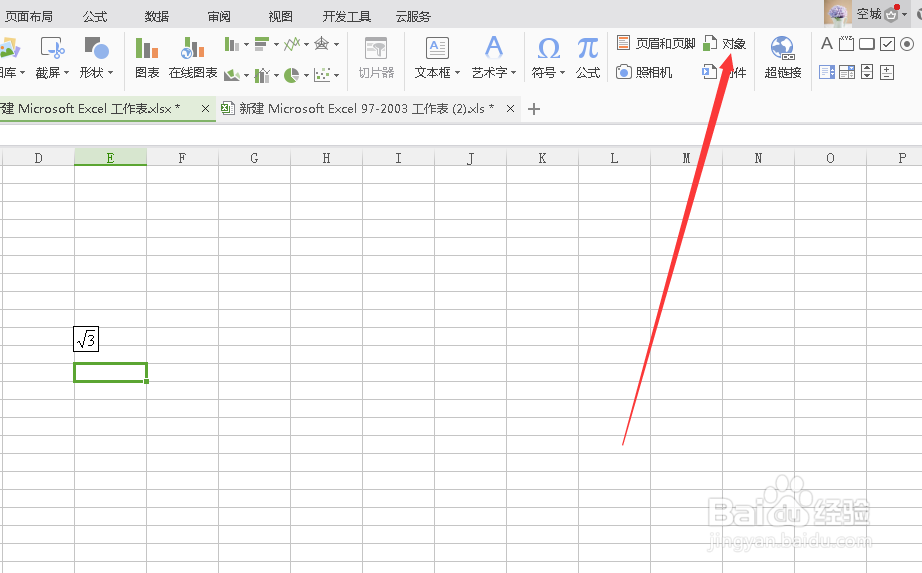
Task: Select the Combo Box form control icon
Action: tap(847, 72)
